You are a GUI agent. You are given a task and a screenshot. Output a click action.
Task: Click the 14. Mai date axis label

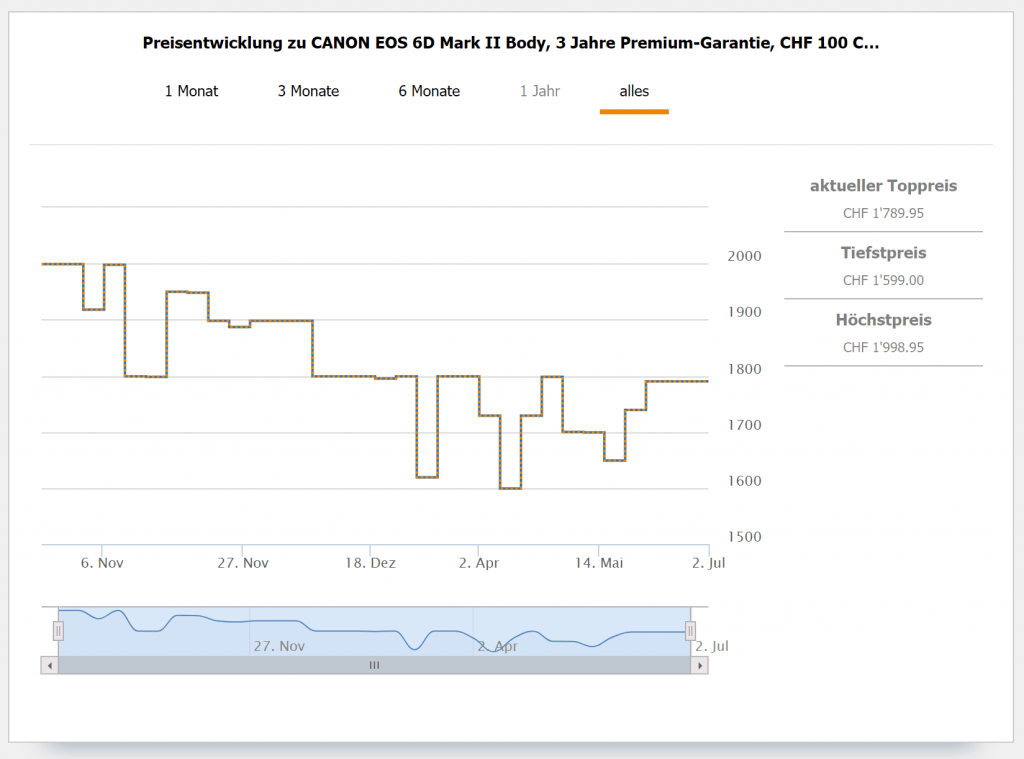click(x=599, y=563)
